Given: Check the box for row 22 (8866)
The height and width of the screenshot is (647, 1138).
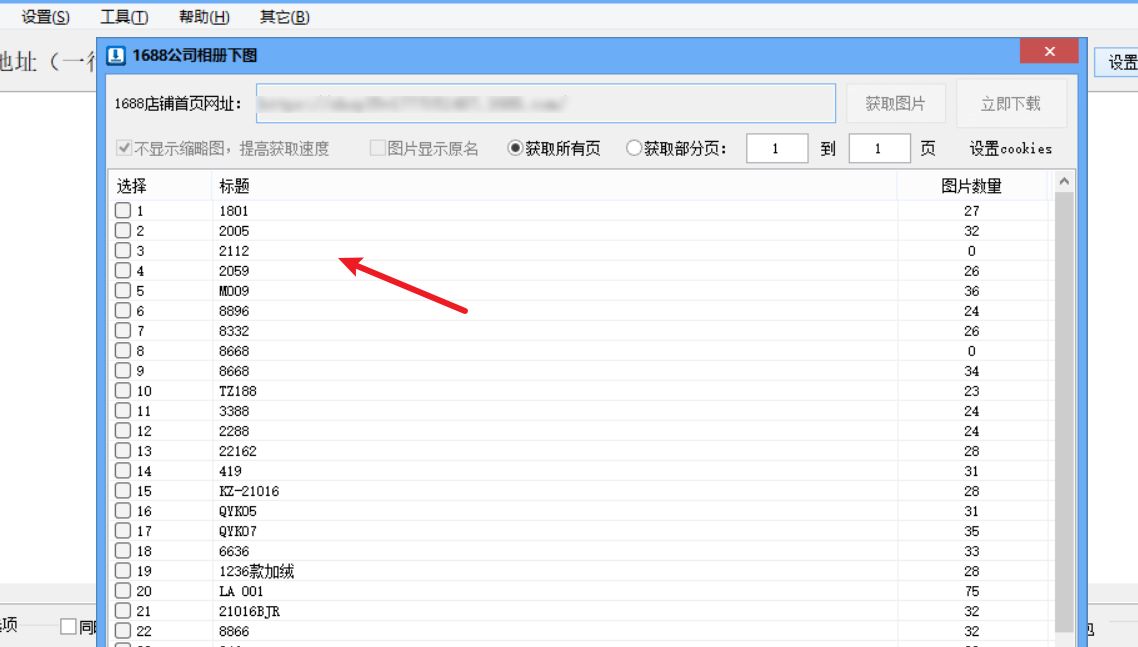Looking at the screenshot, I should [x=123, y=631].
